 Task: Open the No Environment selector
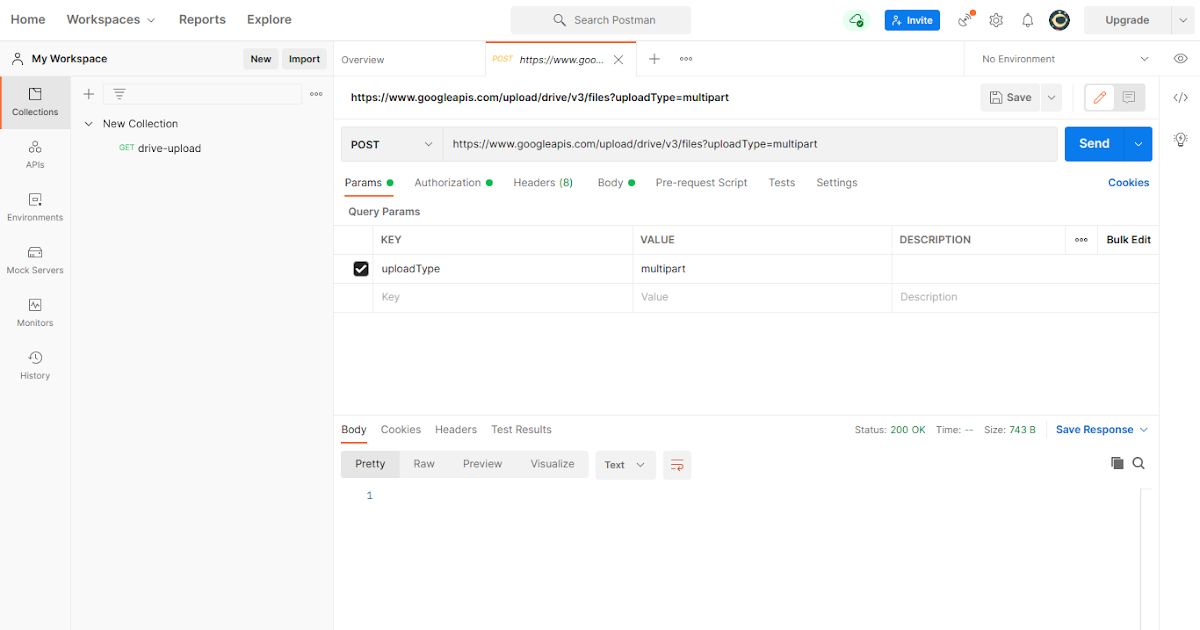1060,59
